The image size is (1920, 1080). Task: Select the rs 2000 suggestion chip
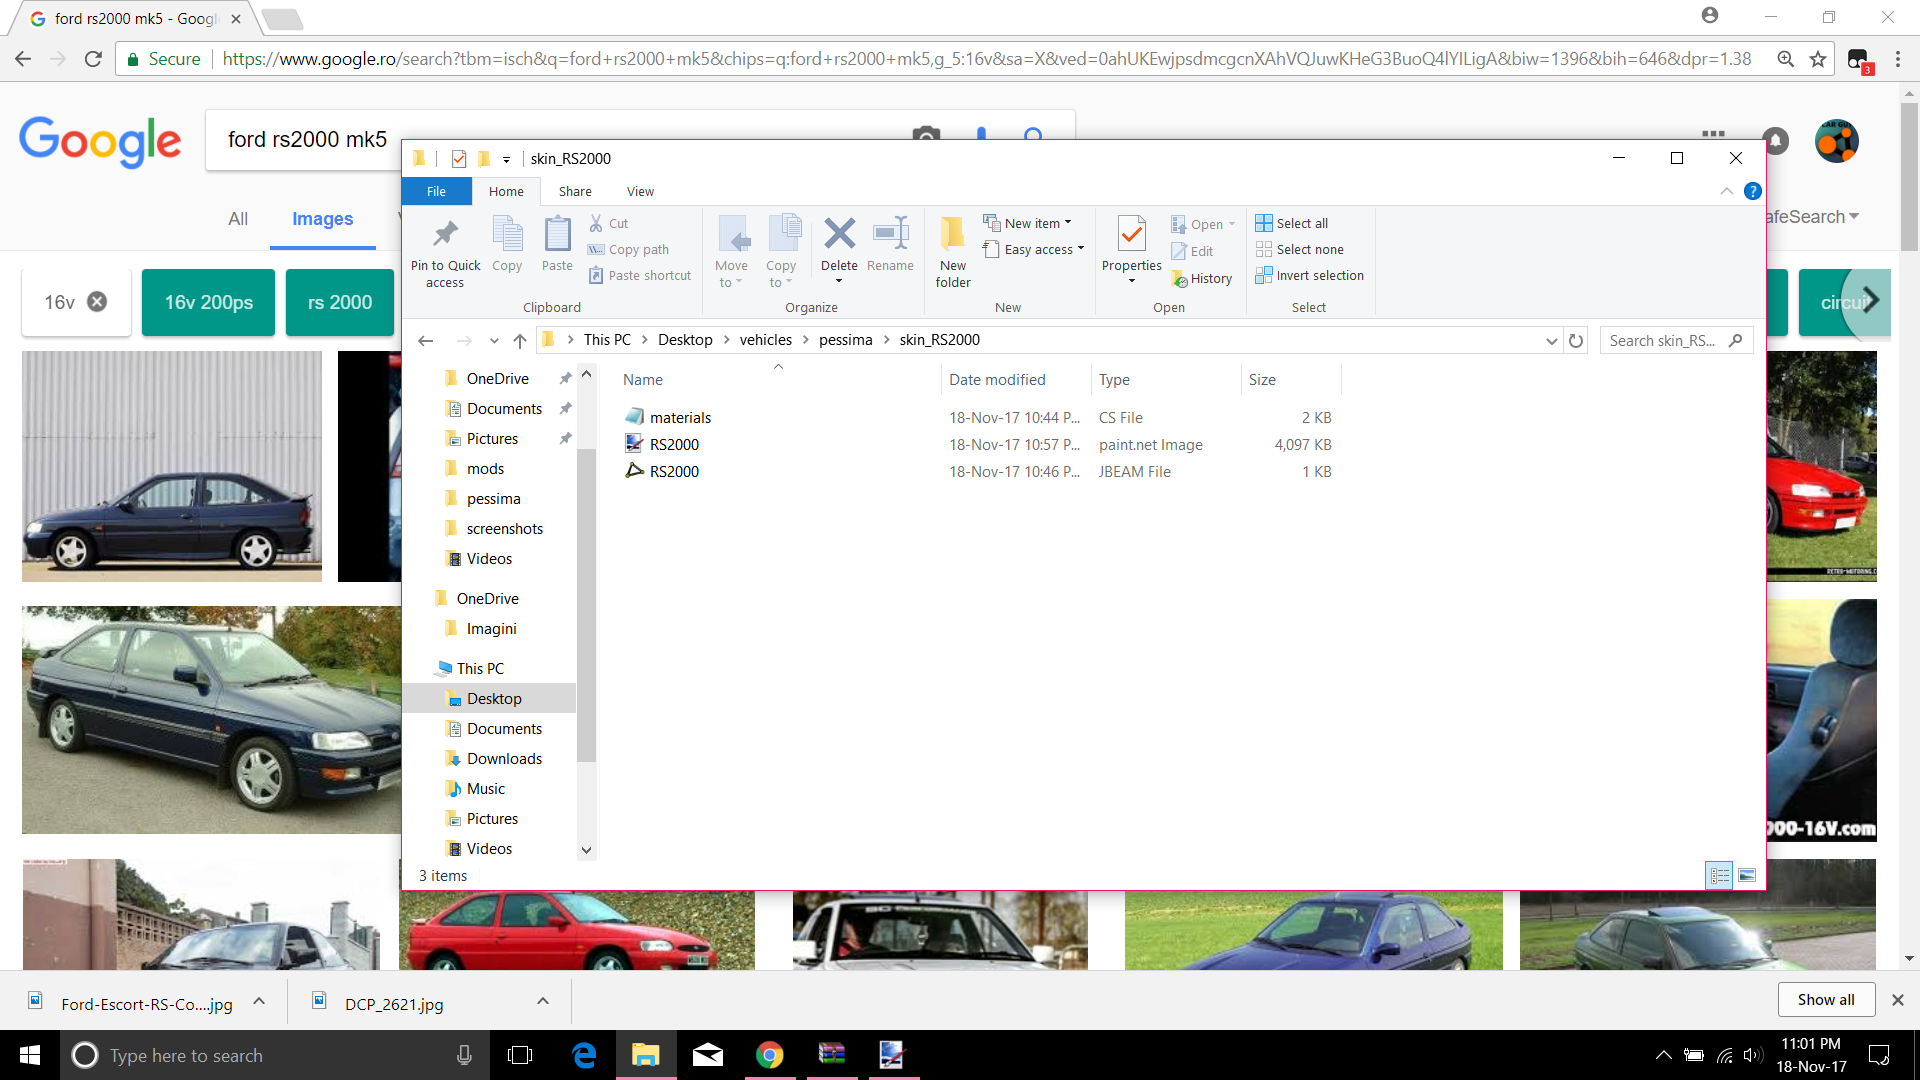(340, 302)
